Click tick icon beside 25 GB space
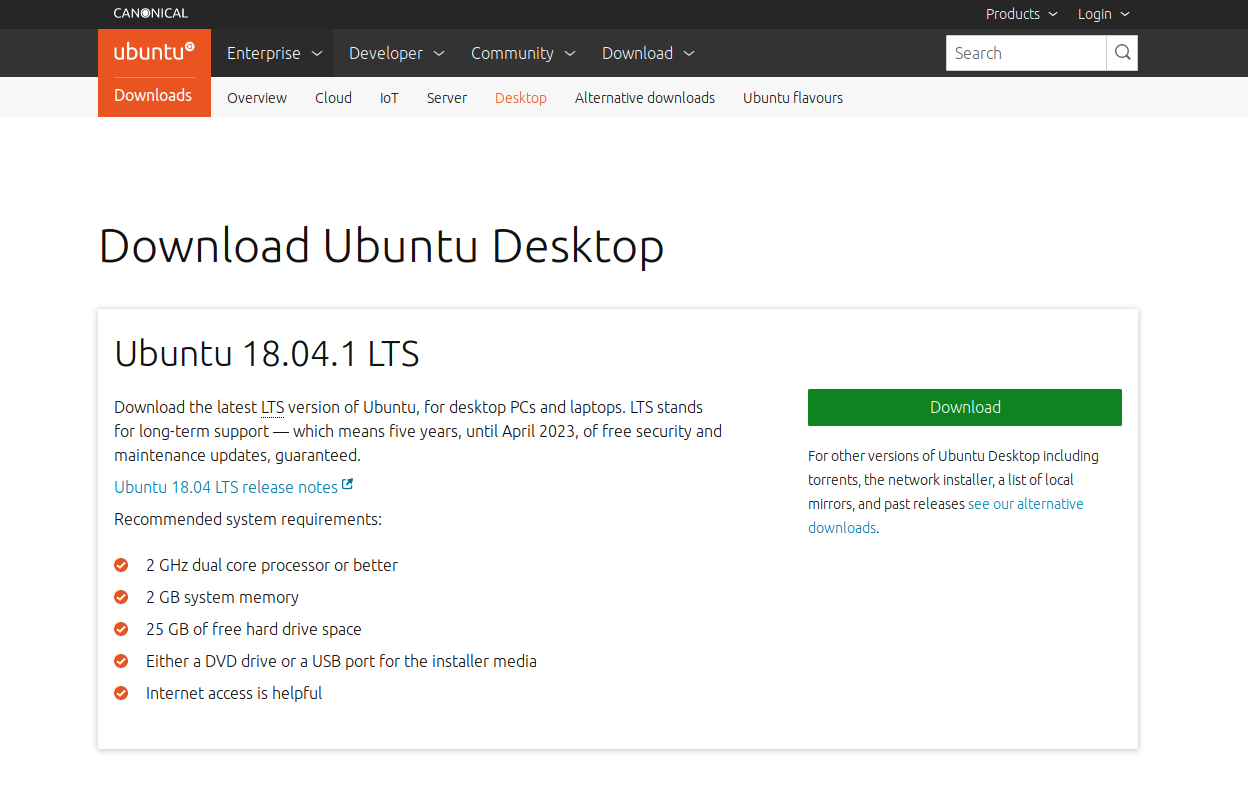Screen dimensions: 1248x812 pyautogui.click(x=121, y=629)
